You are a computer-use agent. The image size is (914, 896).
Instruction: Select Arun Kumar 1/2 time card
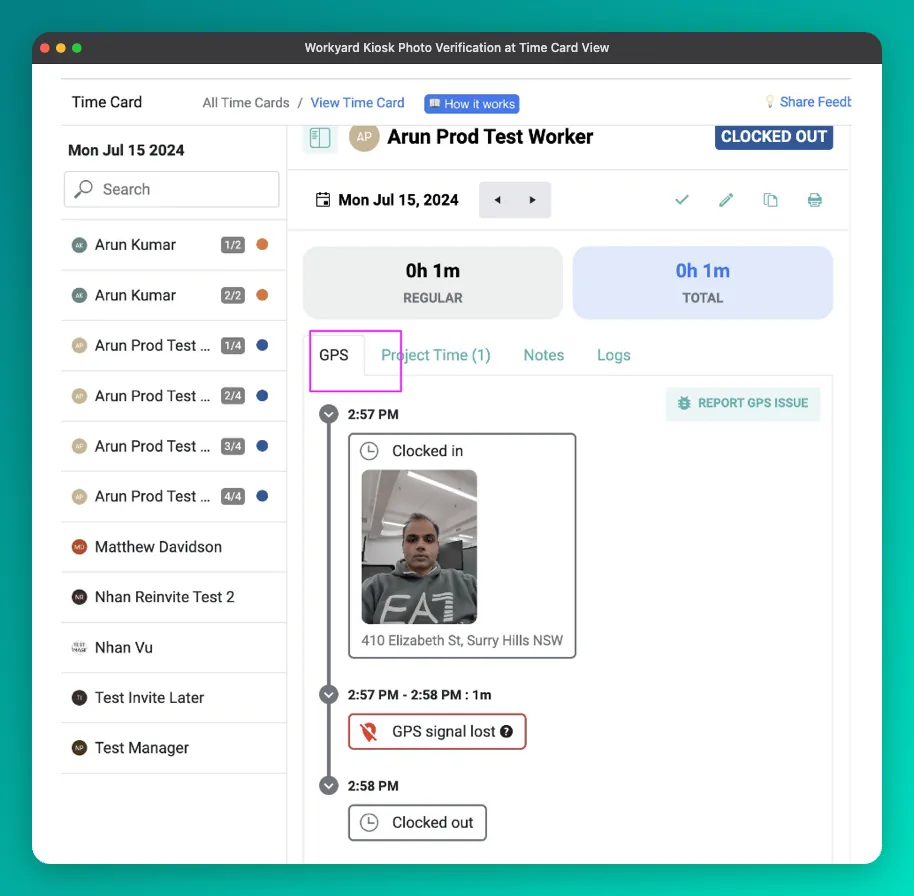pos(174,245)
